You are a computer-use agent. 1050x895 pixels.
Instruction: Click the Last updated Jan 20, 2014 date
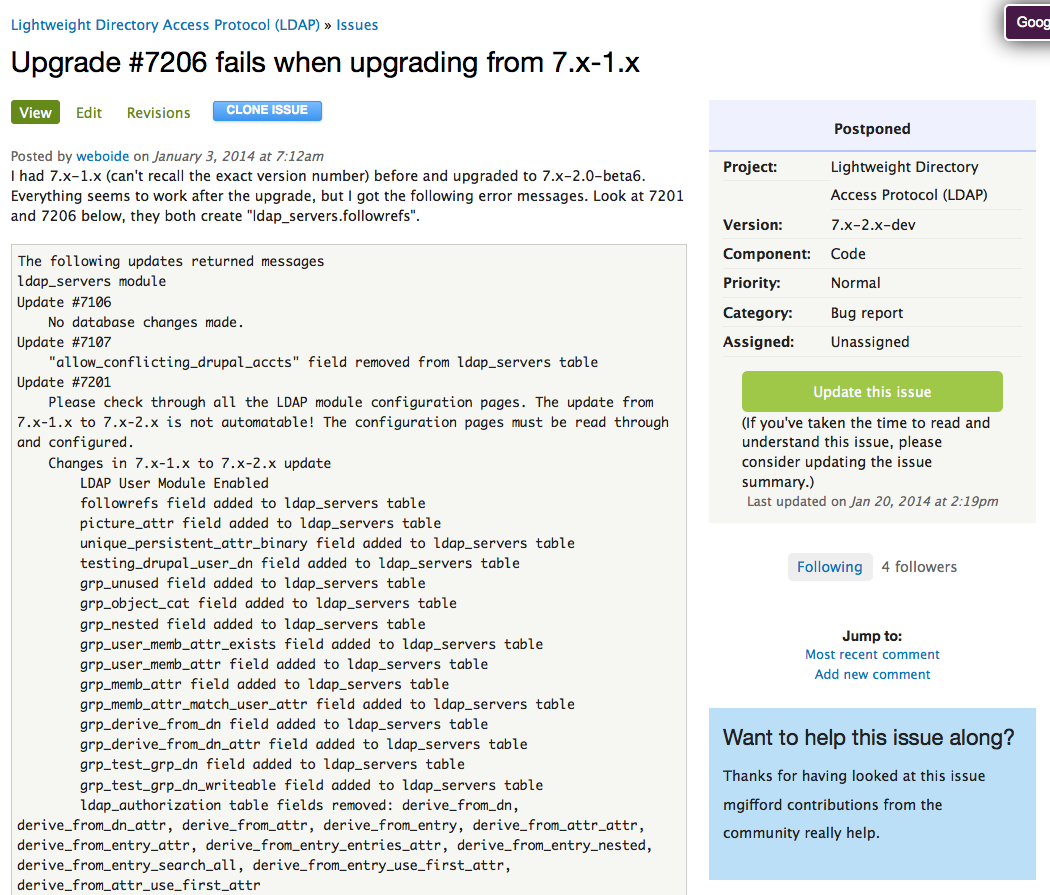coord(924,502)
